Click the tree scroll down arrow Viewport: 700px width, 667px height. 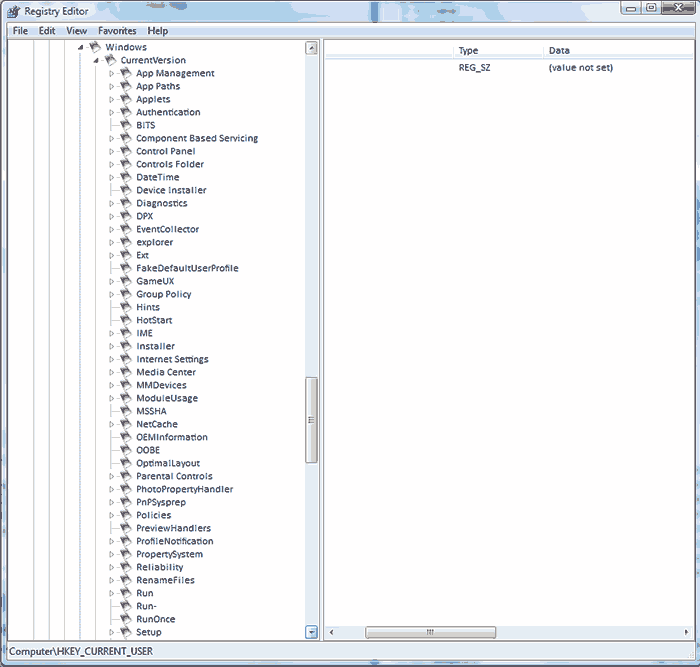pyautogui.click(x=312, y=632)
